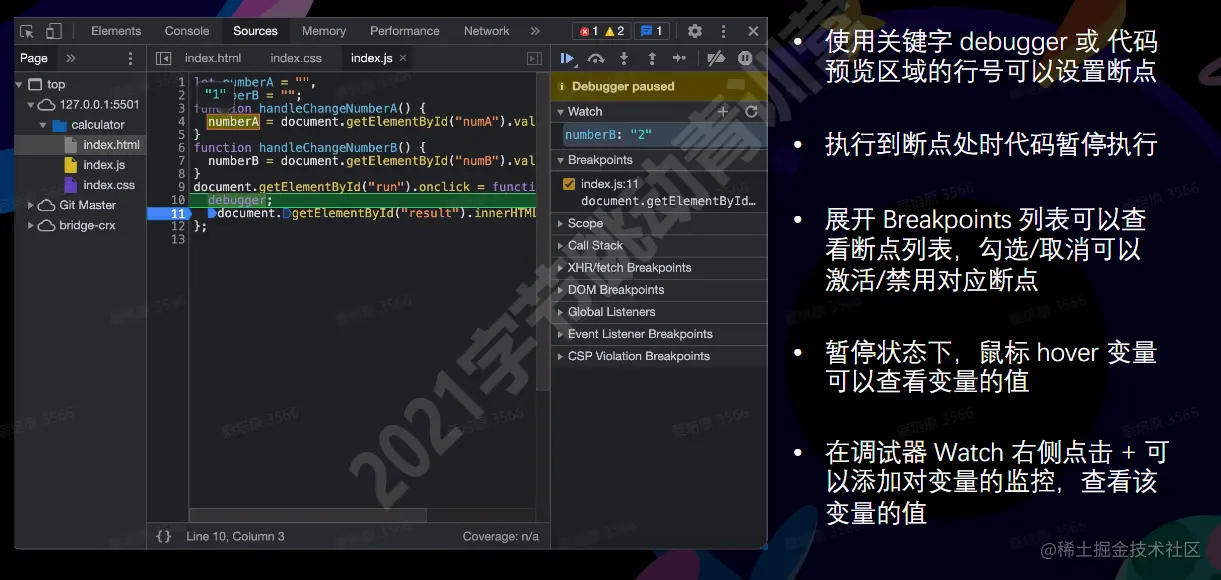The image size is (1221, 580).
Task: Collapse the calculator folder
Action: point(43,125)
